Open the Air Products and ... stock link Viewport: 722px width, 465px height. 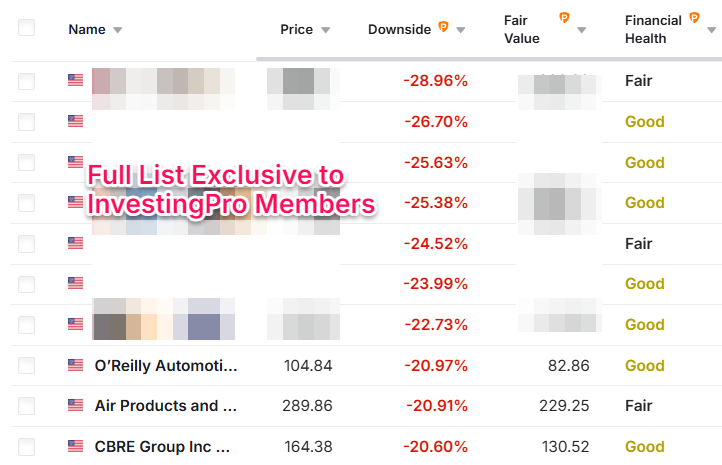[166, 406]
